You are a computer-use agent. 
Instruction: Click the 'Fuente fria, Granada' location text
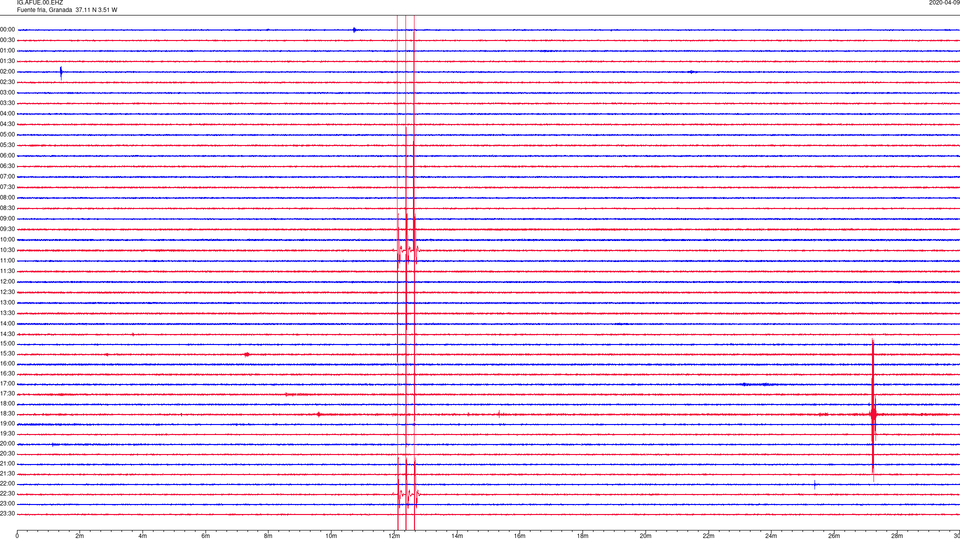[x=44, y=10]
